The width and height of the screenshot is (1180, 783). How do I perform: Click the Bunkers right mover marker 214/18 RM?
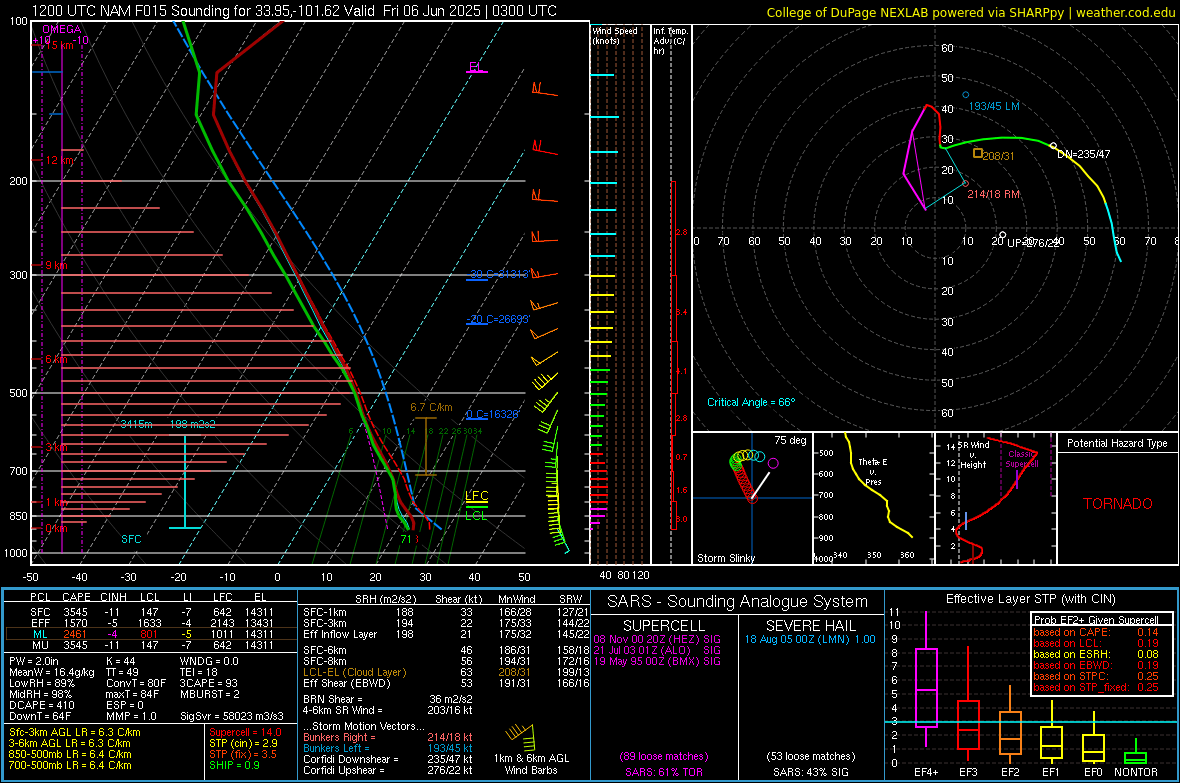[x=966, y=183]
